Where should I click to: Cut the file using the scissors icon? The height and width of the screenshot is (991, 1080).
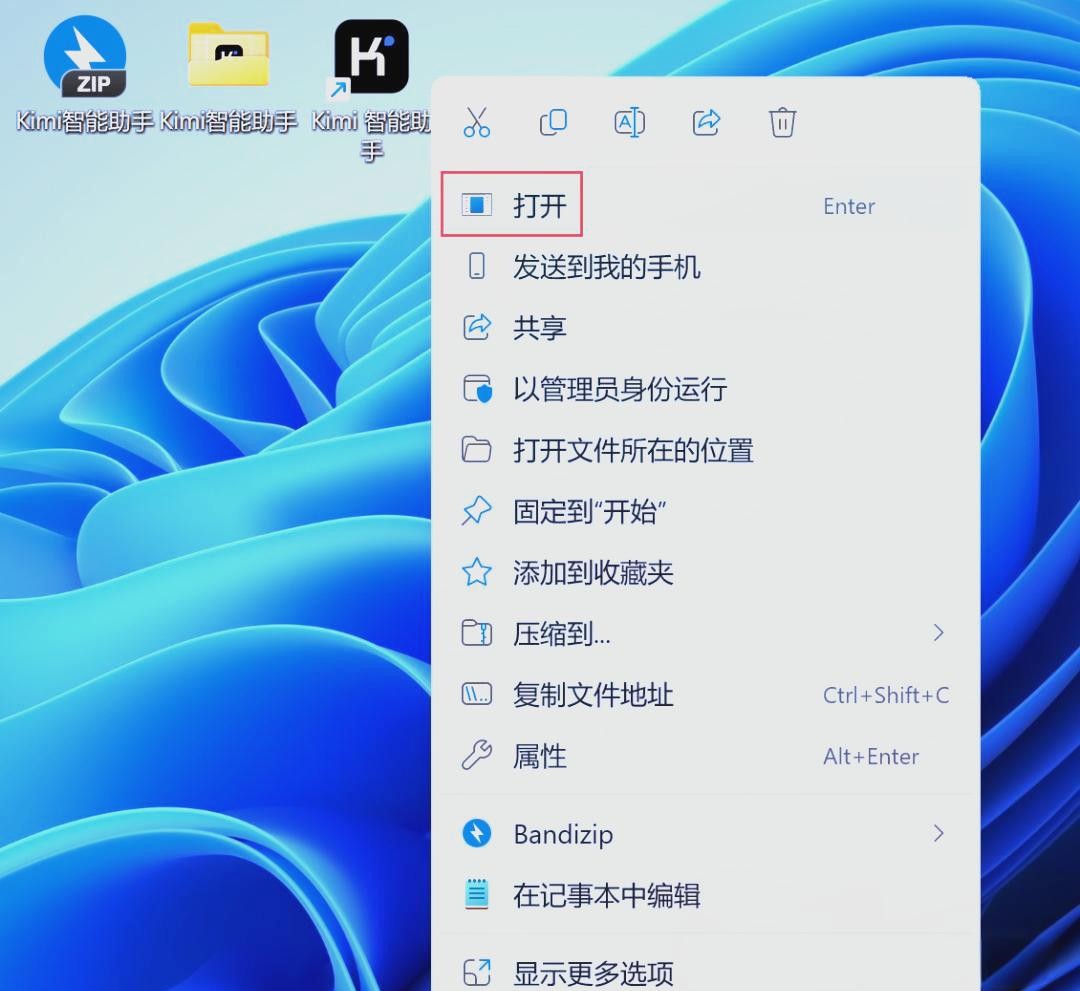[x=477, y=121]
